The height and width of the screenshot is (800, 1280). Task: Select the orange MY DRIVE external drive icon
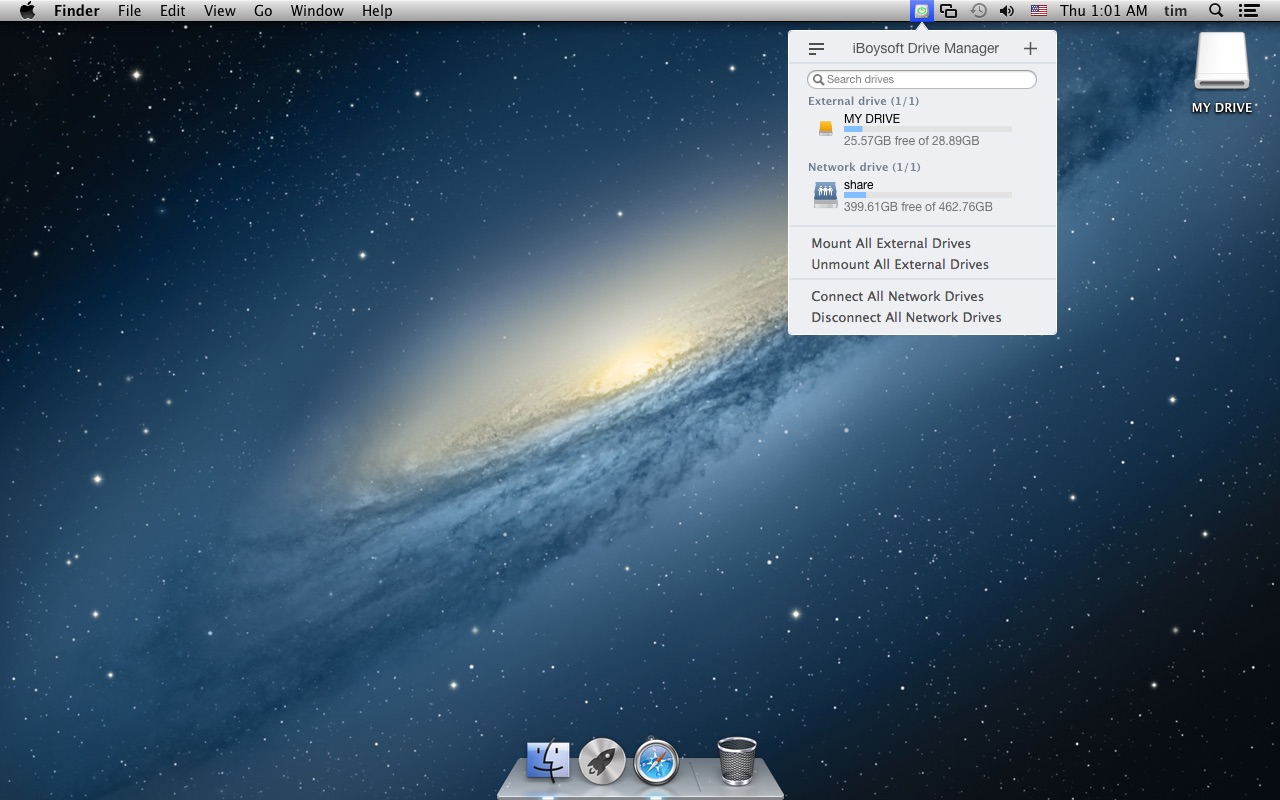(825, 129)
